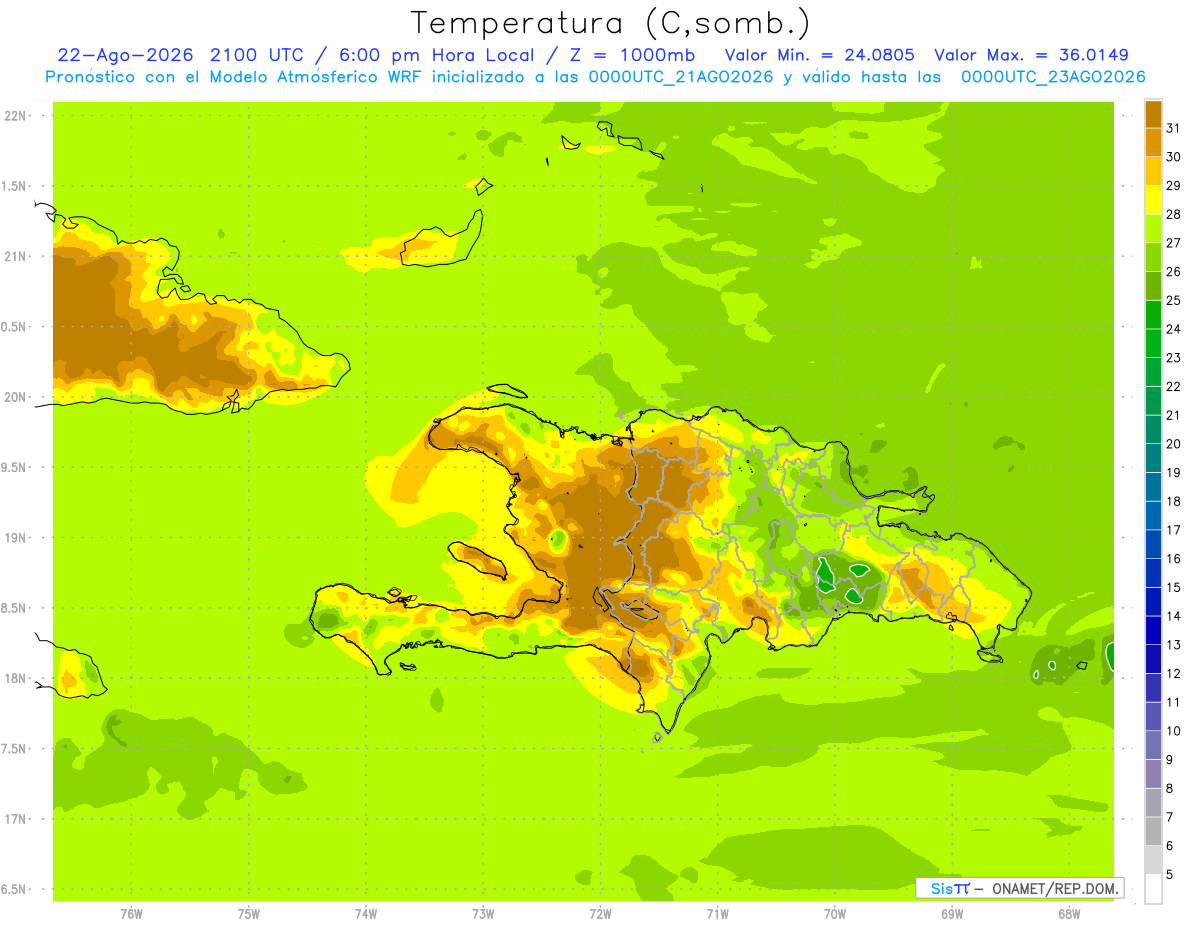Click the '5' label on the color scale
The image size is (1200, 927).
[x=1170, y=875]
